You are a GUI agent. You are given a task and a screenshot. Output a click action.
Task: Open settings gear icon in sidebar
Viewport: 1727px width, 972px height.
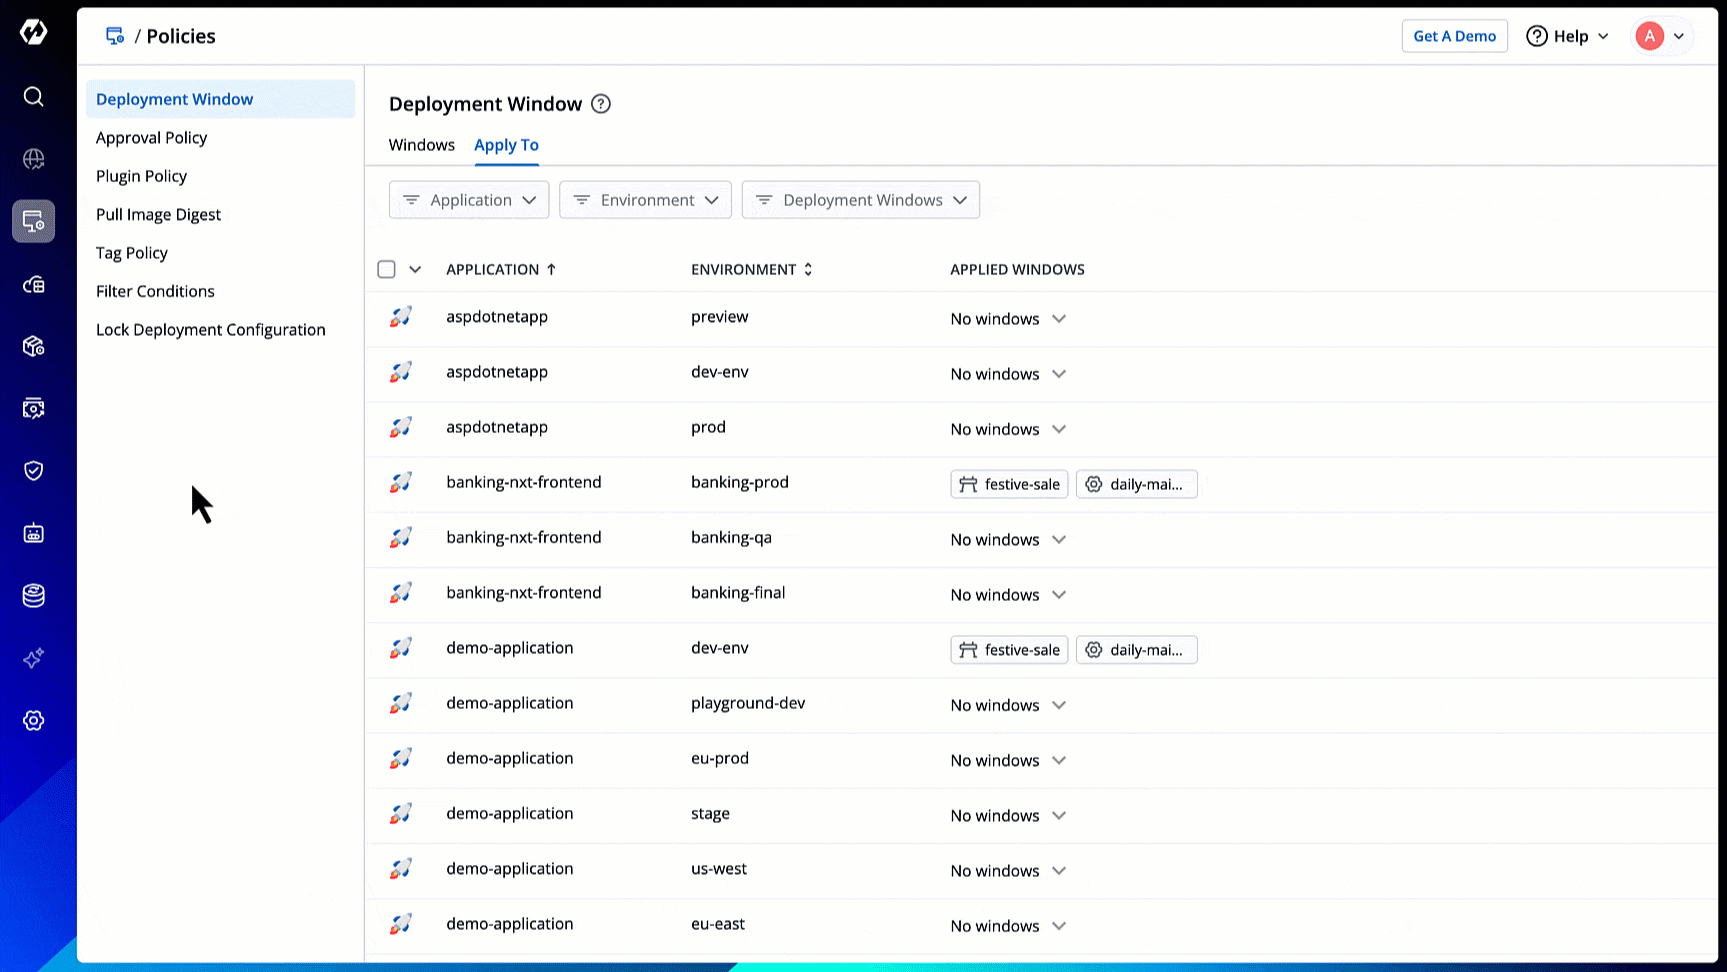[x=33, y=721]
